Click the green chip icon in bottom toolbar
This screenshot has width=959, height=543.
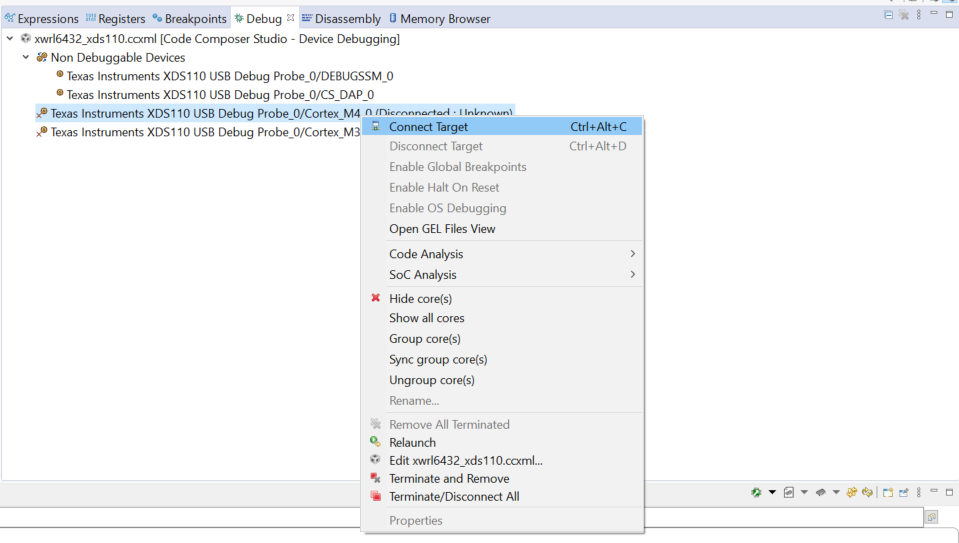(x=757, y=492)
